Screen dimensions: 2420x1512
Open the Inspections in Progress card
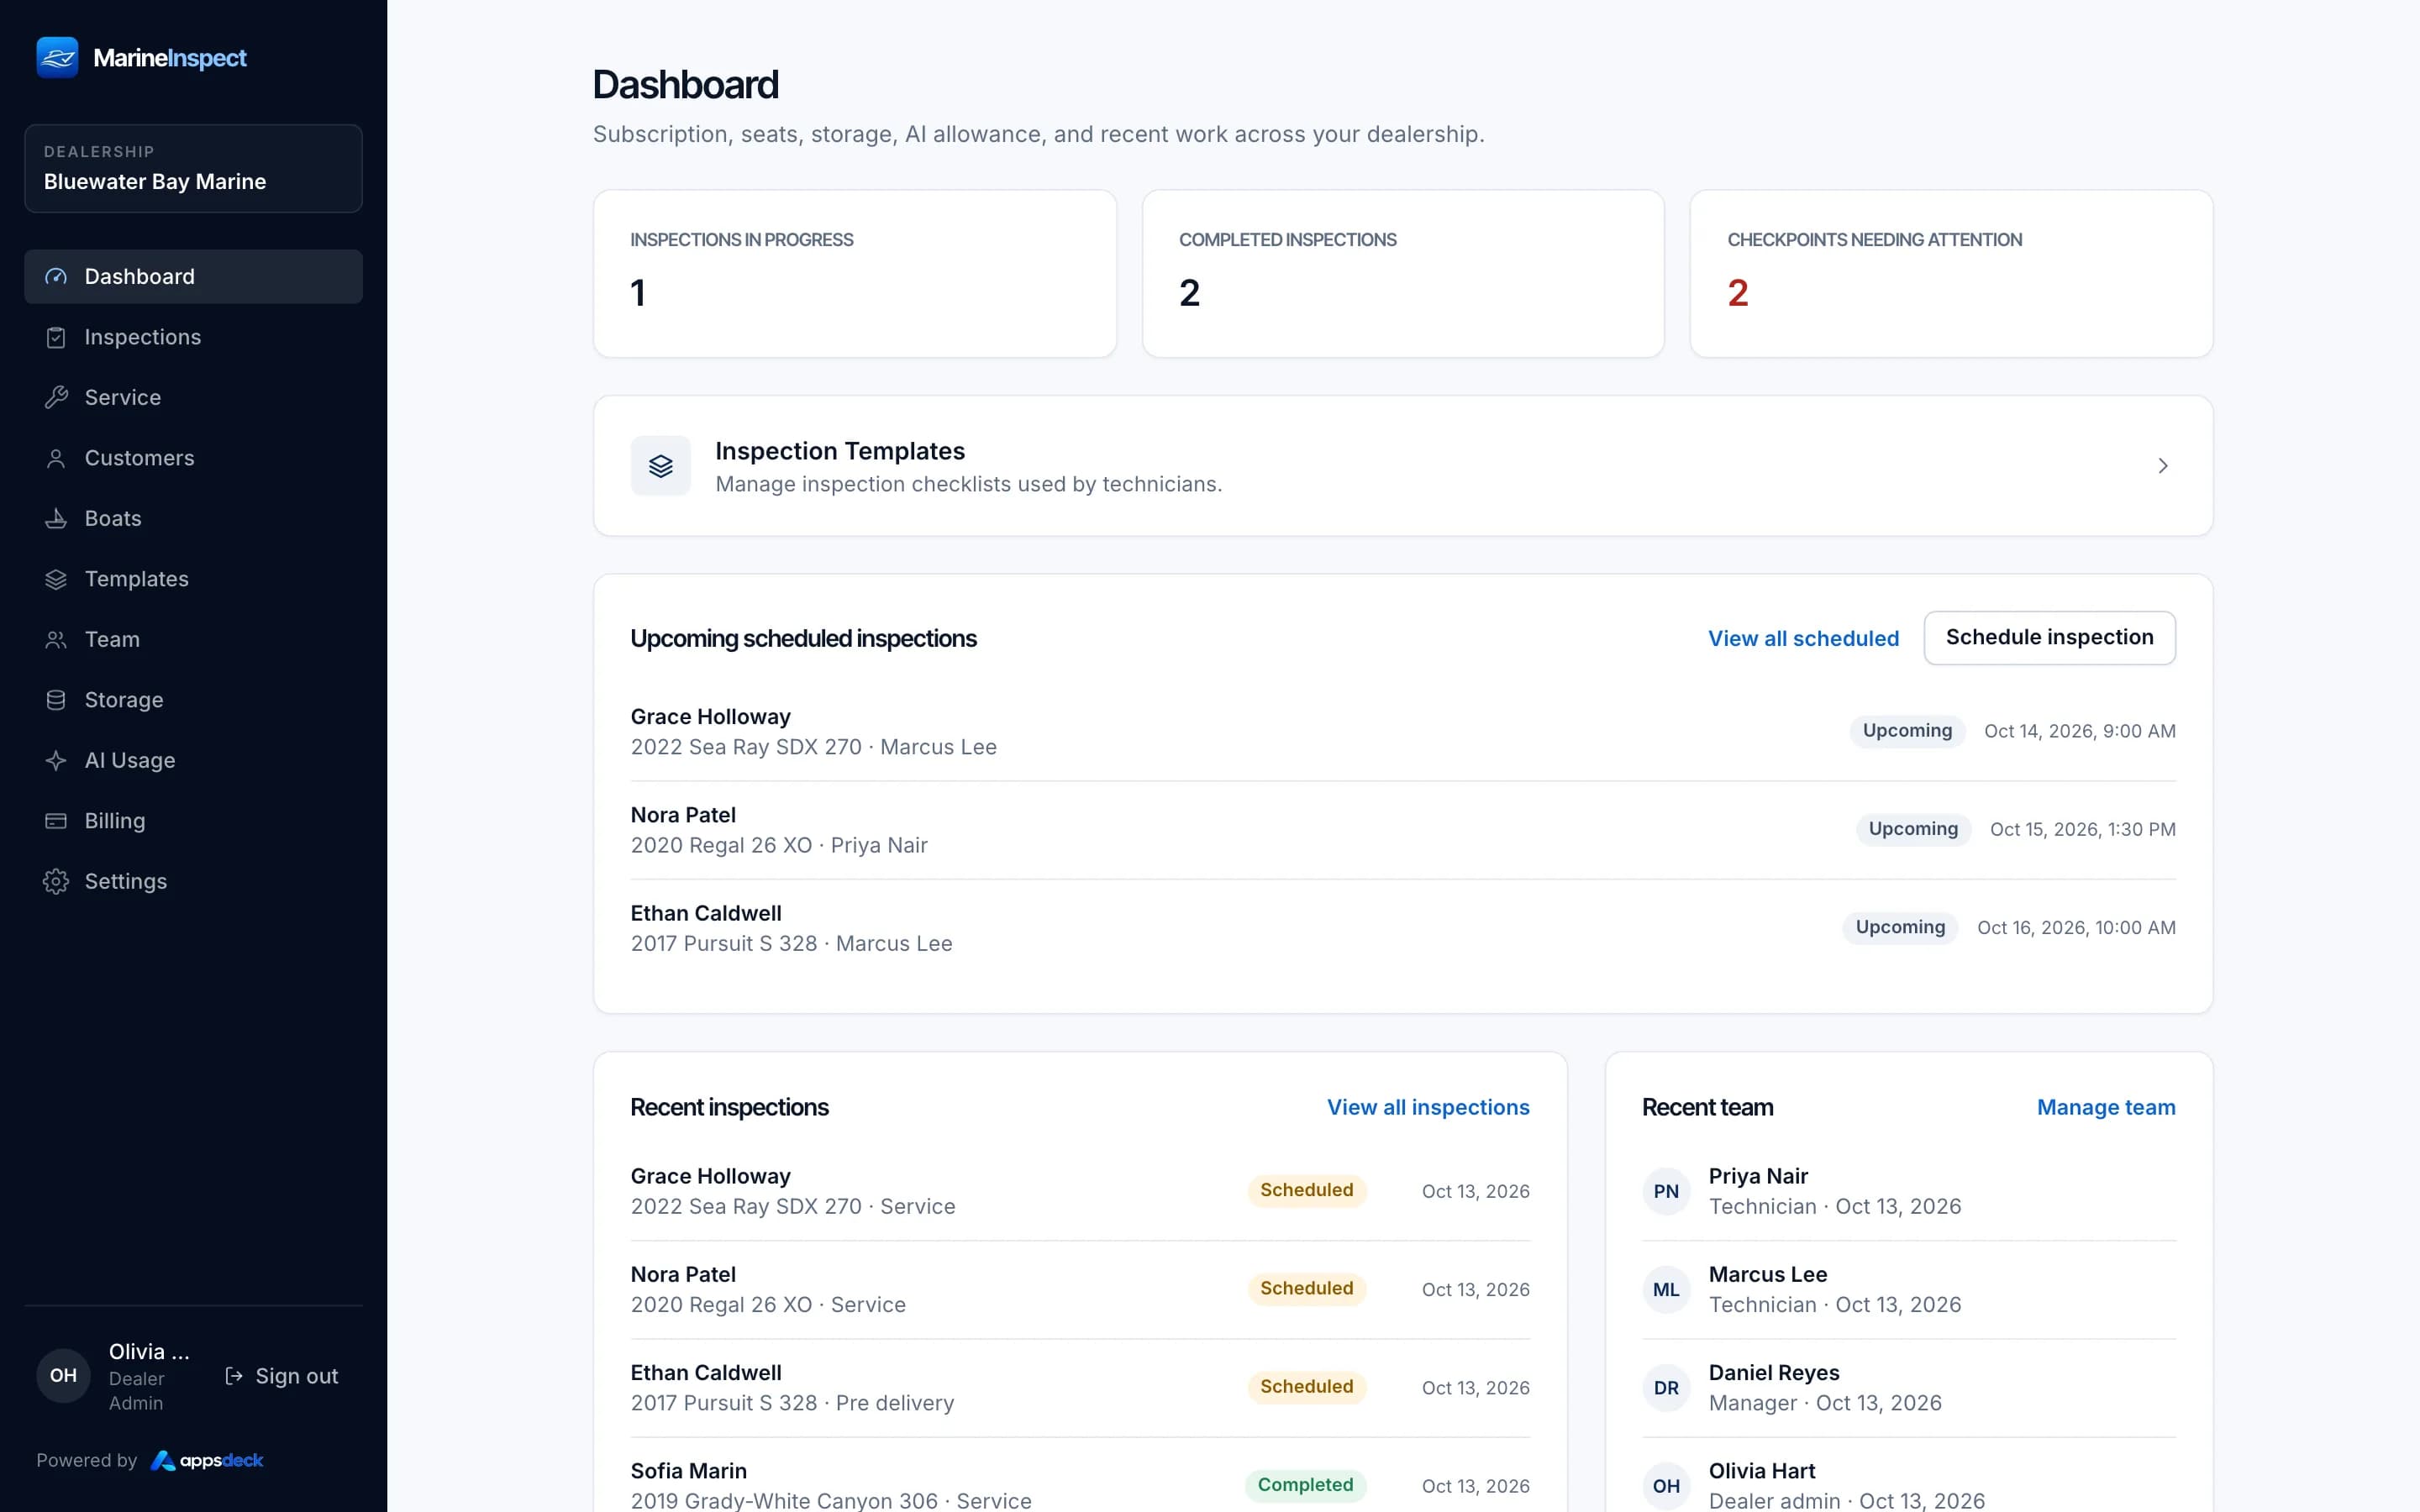click(855, 274)
